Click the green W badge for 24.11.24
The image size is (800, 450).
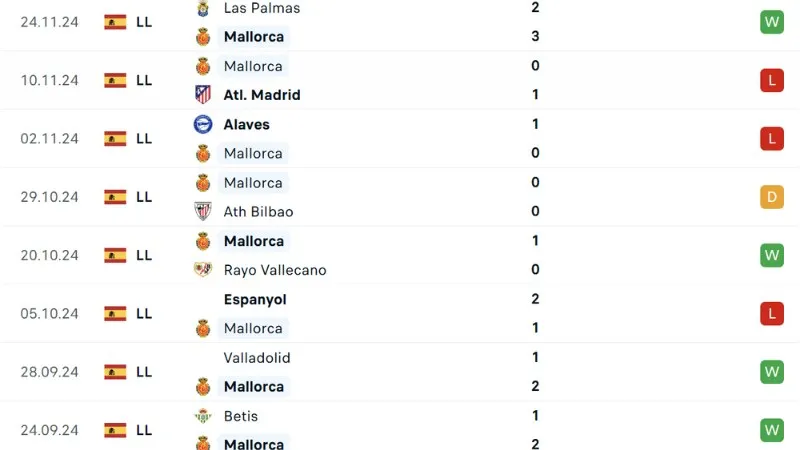771,22
